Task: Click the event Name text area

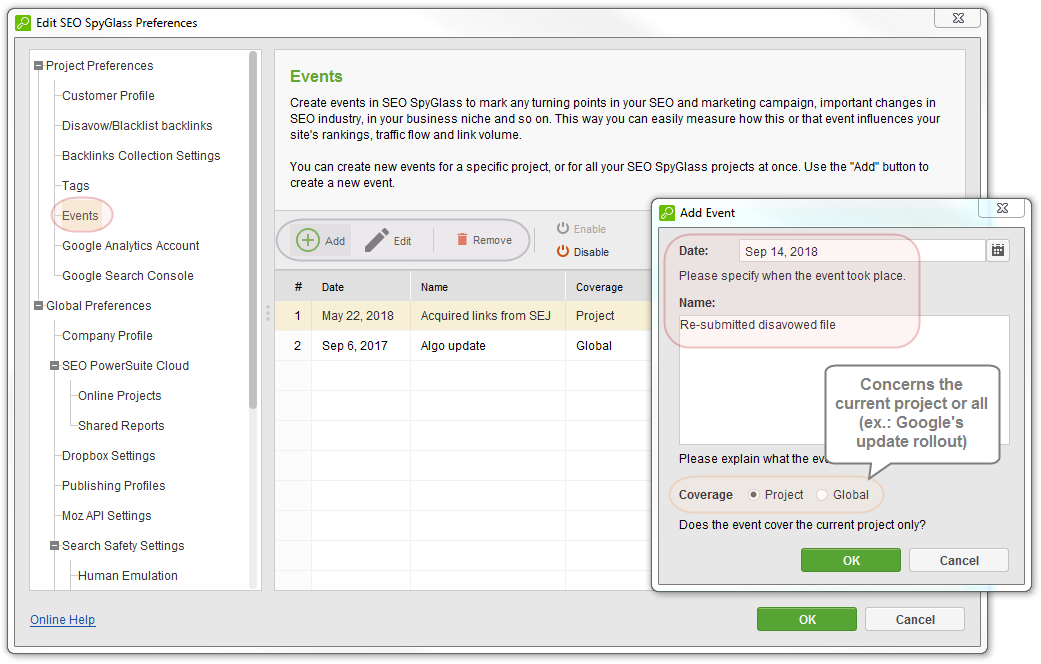Action: [844, 380]
